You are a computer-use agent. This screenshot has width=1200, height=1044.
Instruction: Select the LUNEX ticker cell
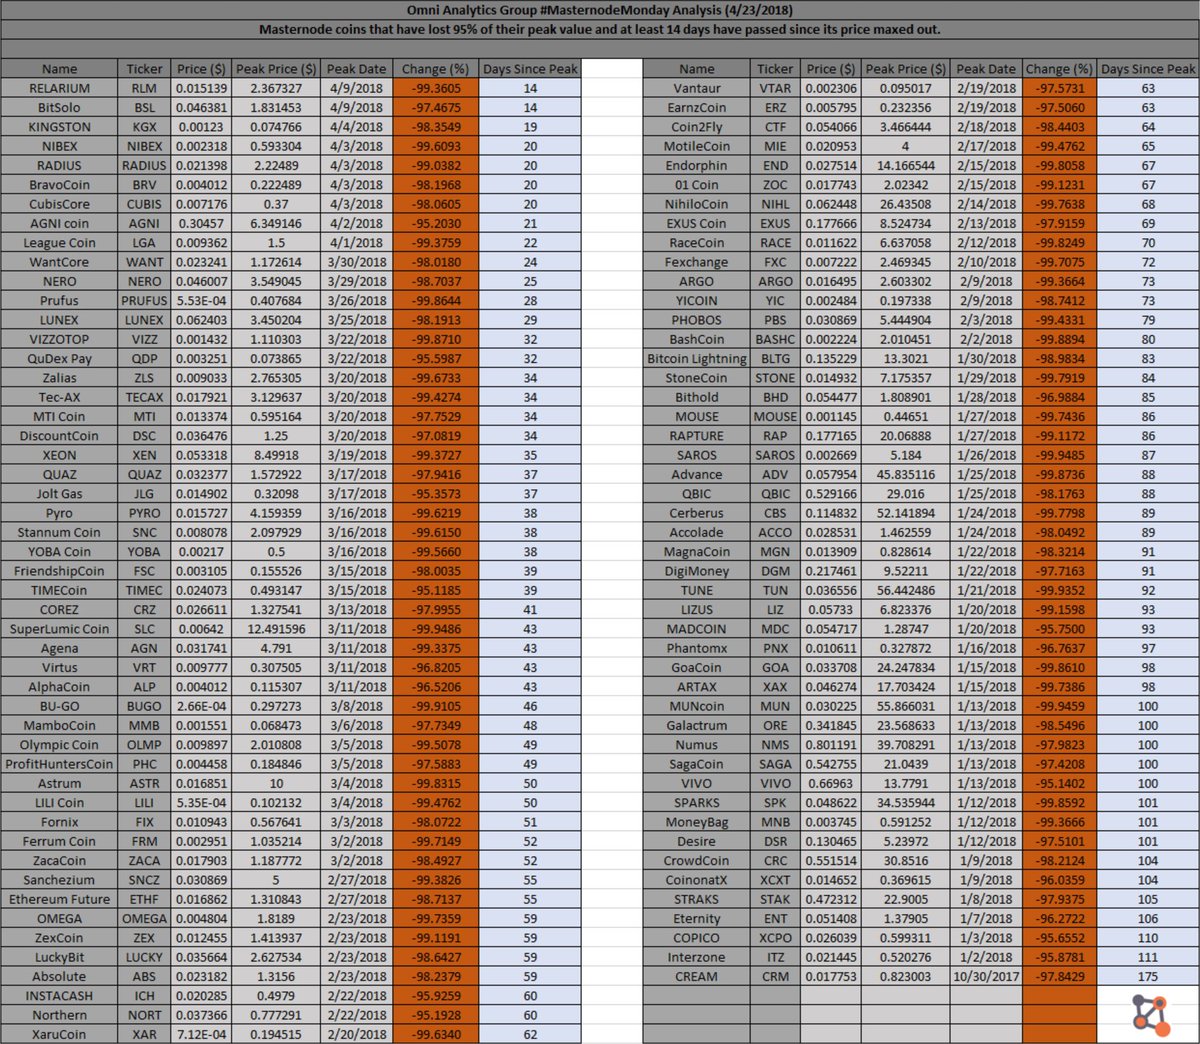144,320
